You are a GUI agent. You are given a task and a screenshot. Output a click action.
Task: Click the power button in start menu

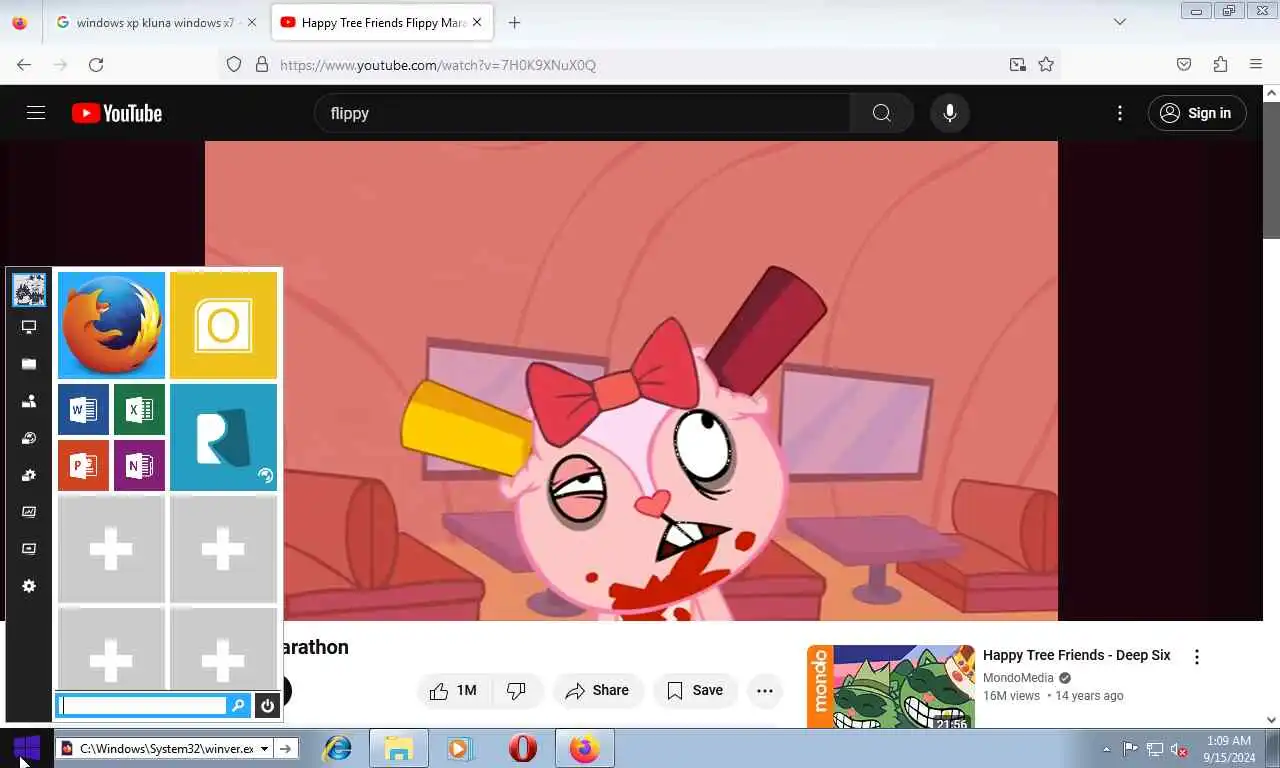267,705
